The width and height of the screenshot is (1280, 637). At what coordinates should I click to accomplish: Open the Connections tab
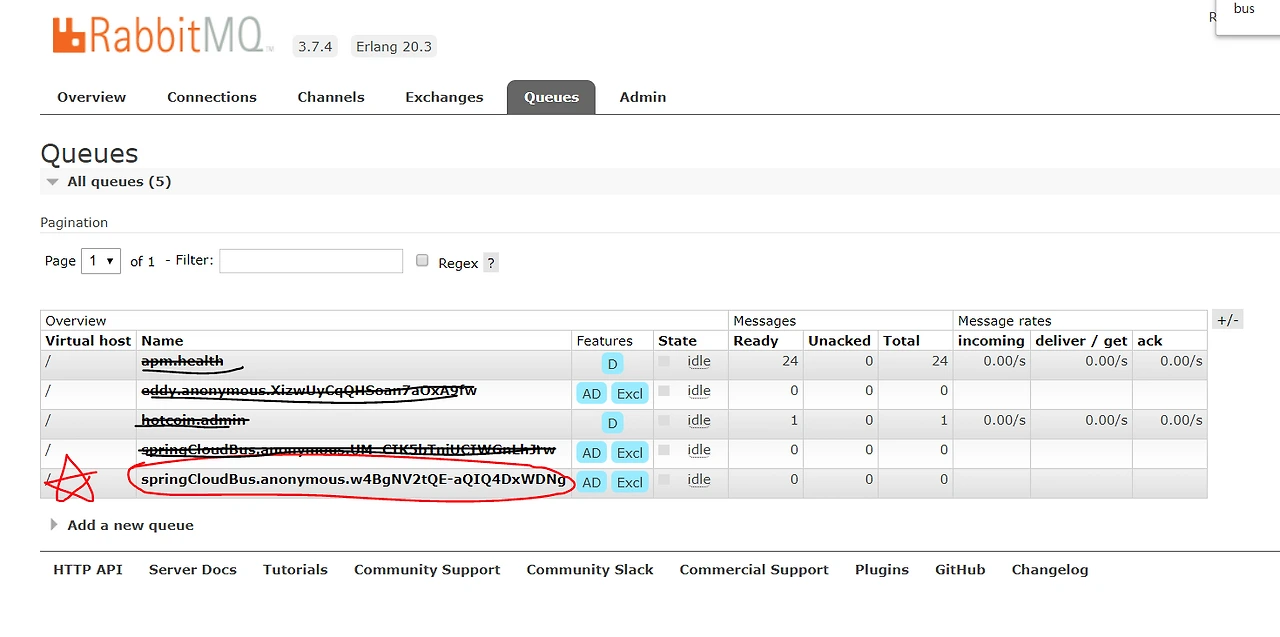212,97
